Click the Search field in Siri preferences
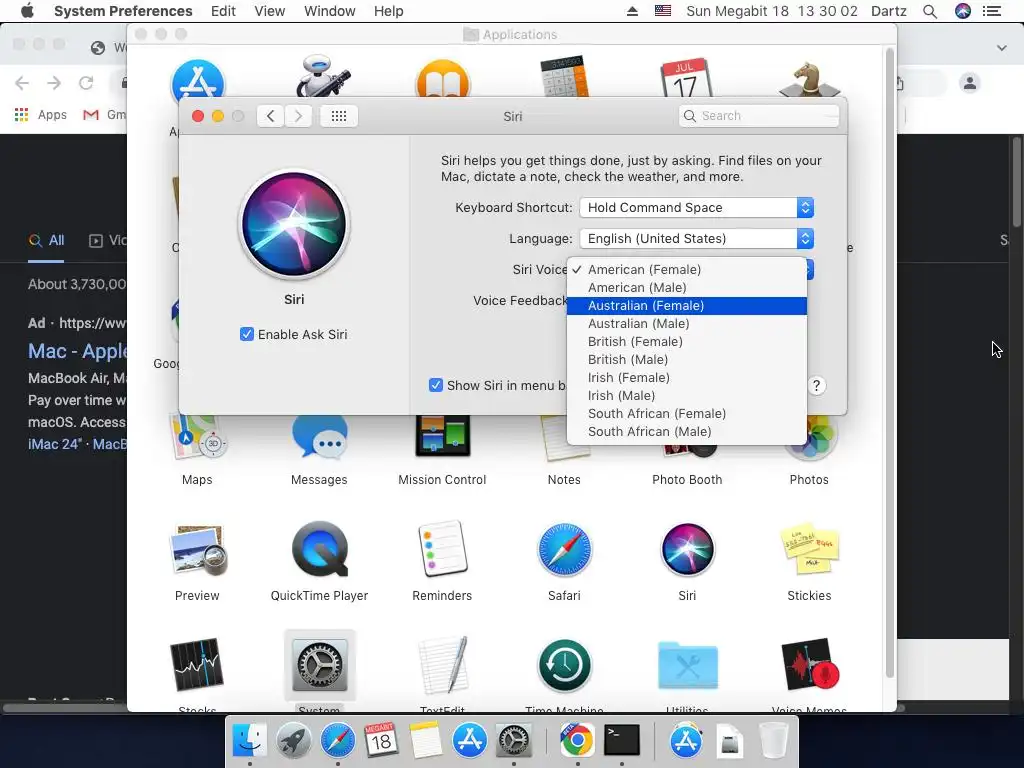 pos(758,116)
